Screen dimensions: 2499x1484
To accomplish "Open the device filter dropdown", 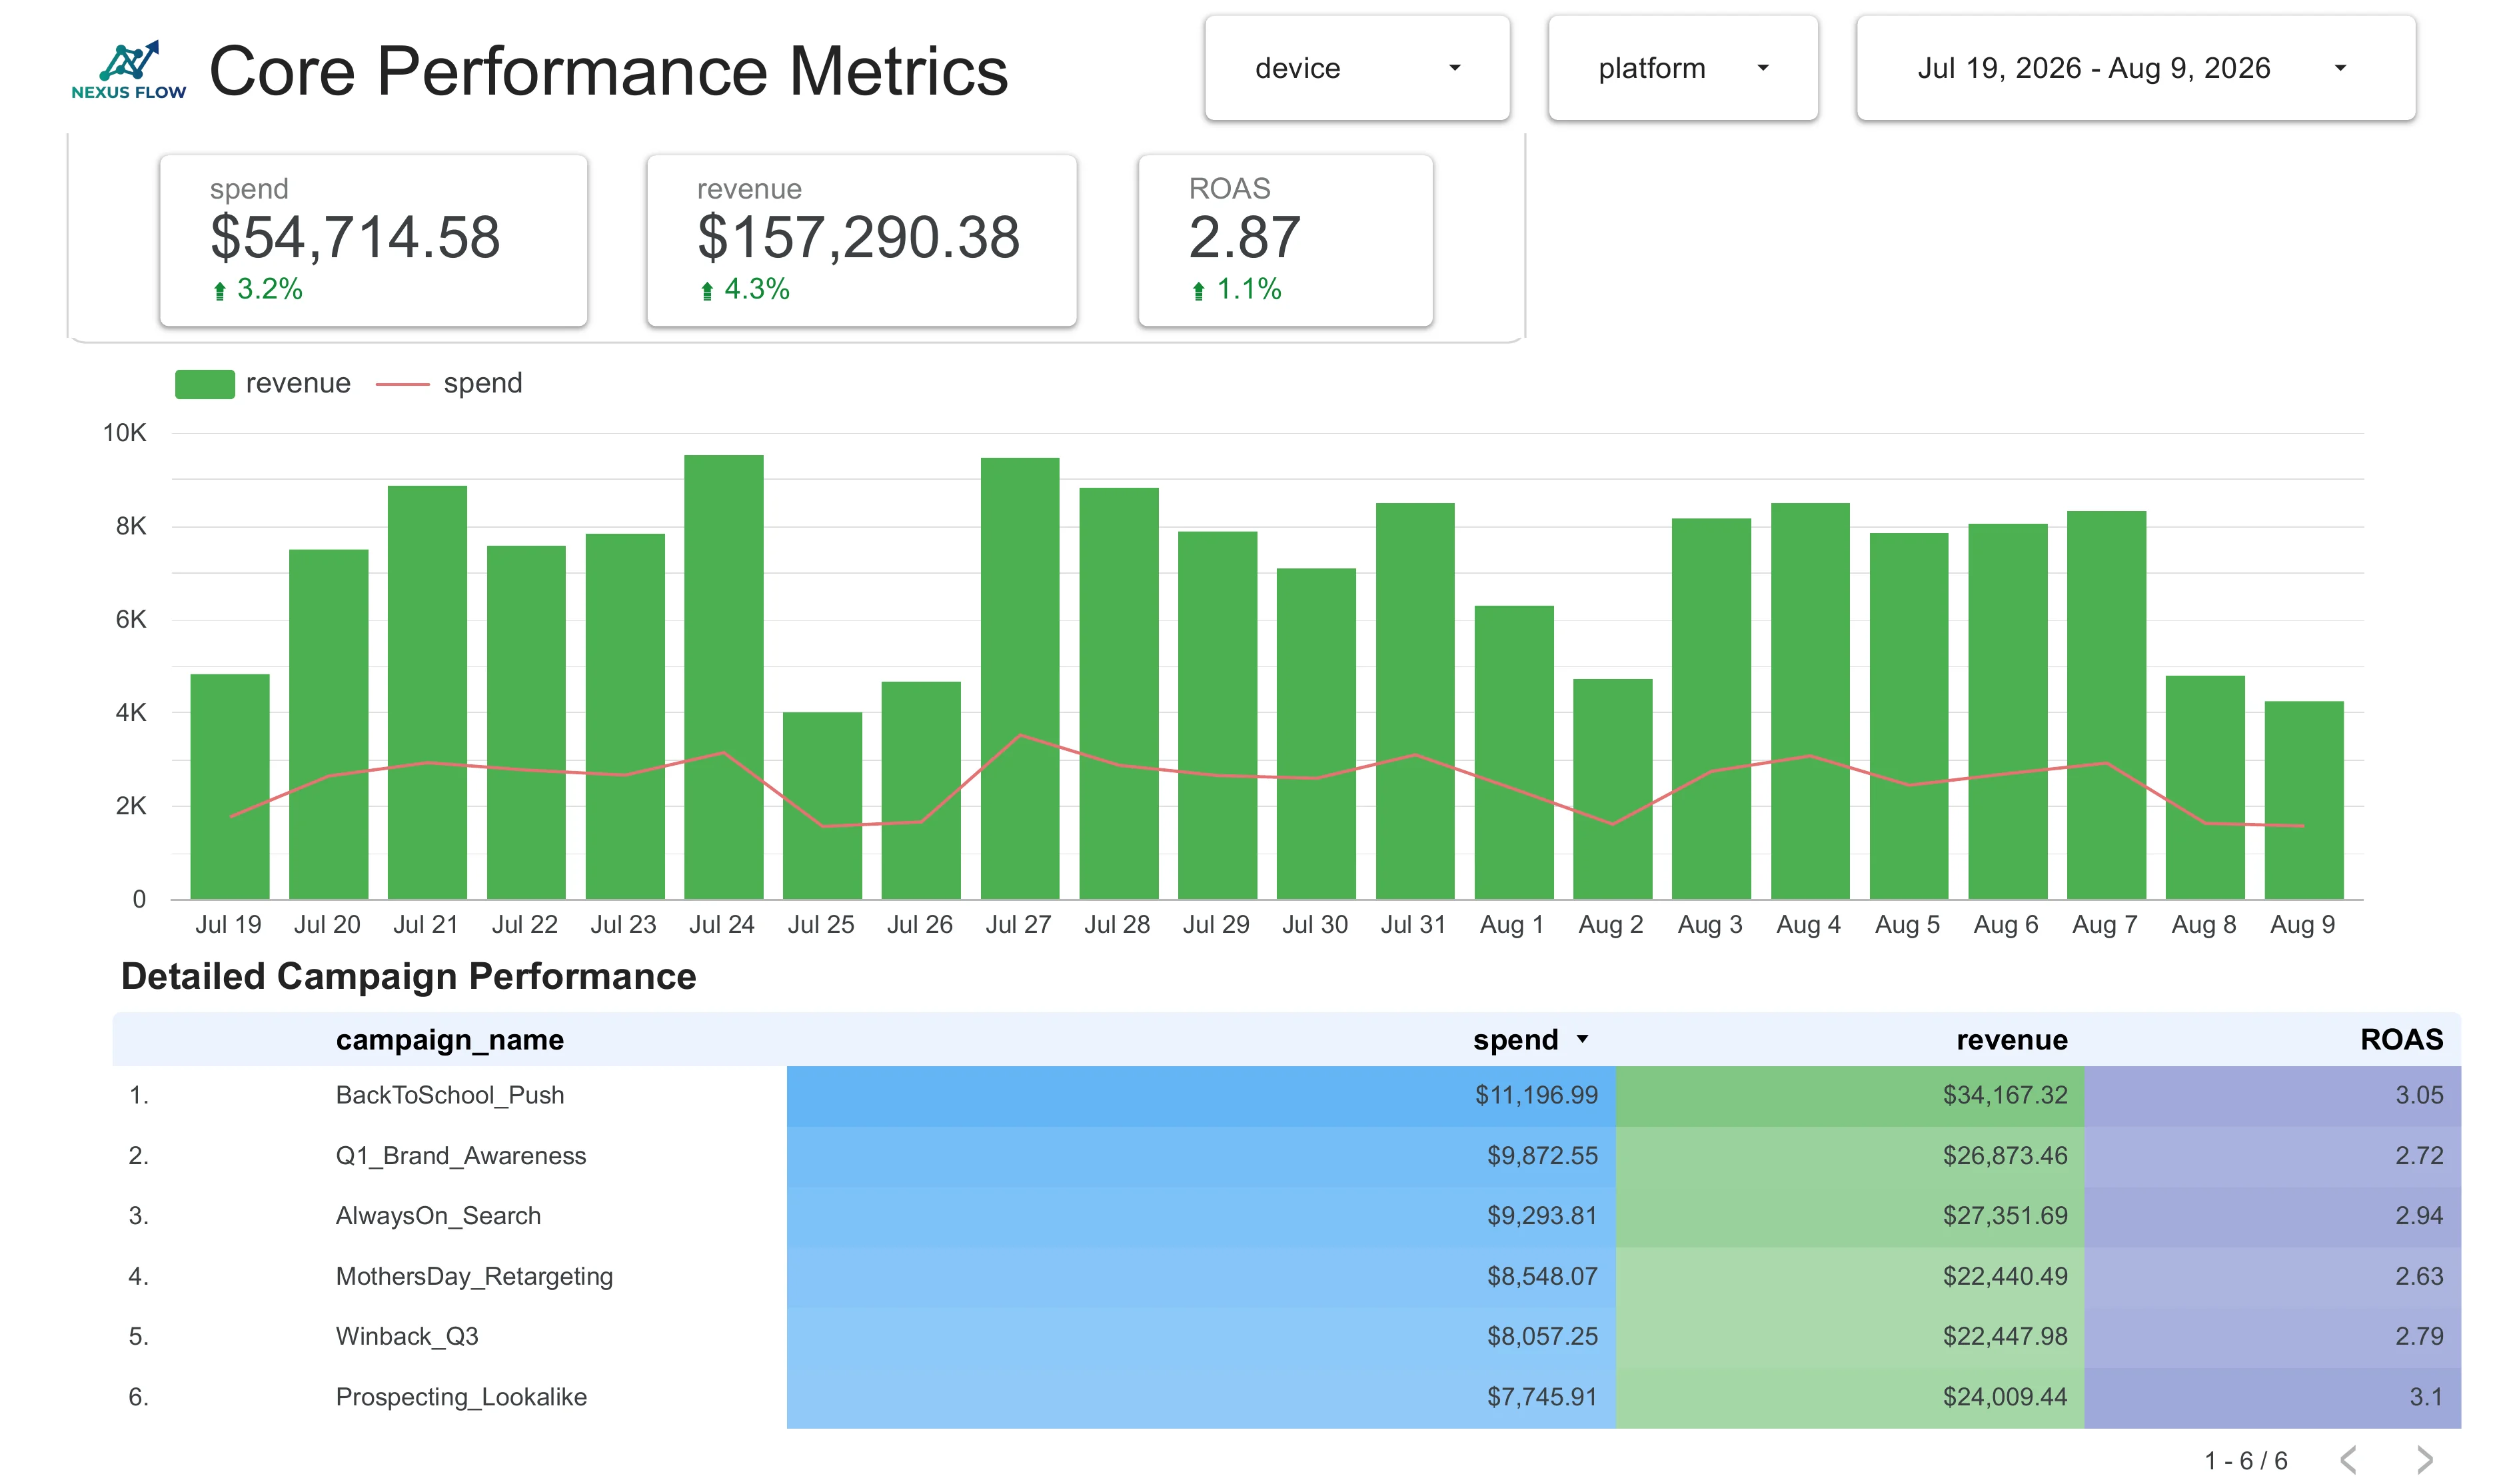I will (1356, 68).
